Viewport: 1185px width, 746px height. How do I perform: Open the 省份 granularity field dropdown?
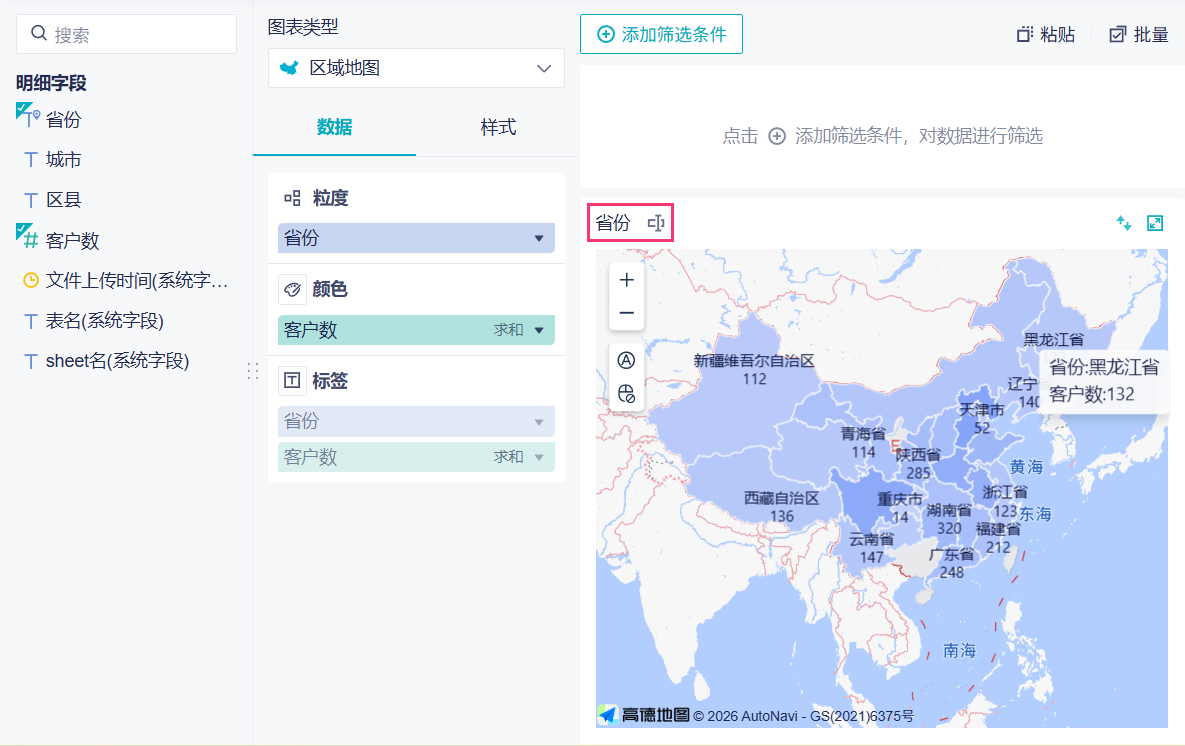tap(416, 238)
